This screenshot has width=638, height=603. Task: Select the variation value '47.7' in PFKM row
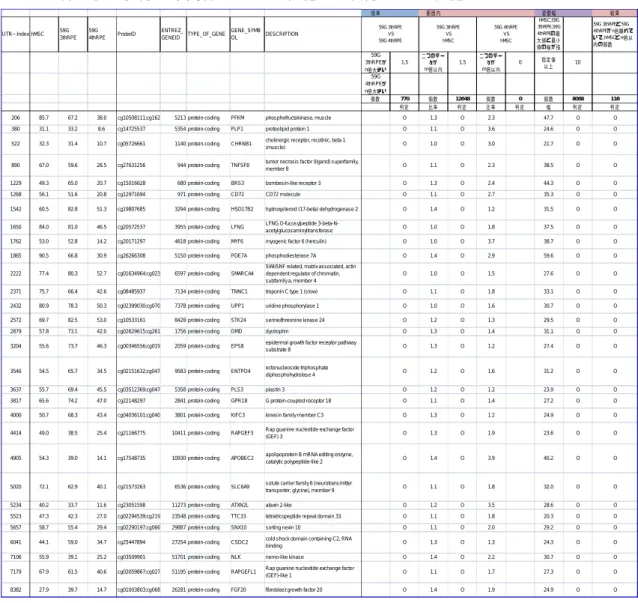(x=548, y=118)
